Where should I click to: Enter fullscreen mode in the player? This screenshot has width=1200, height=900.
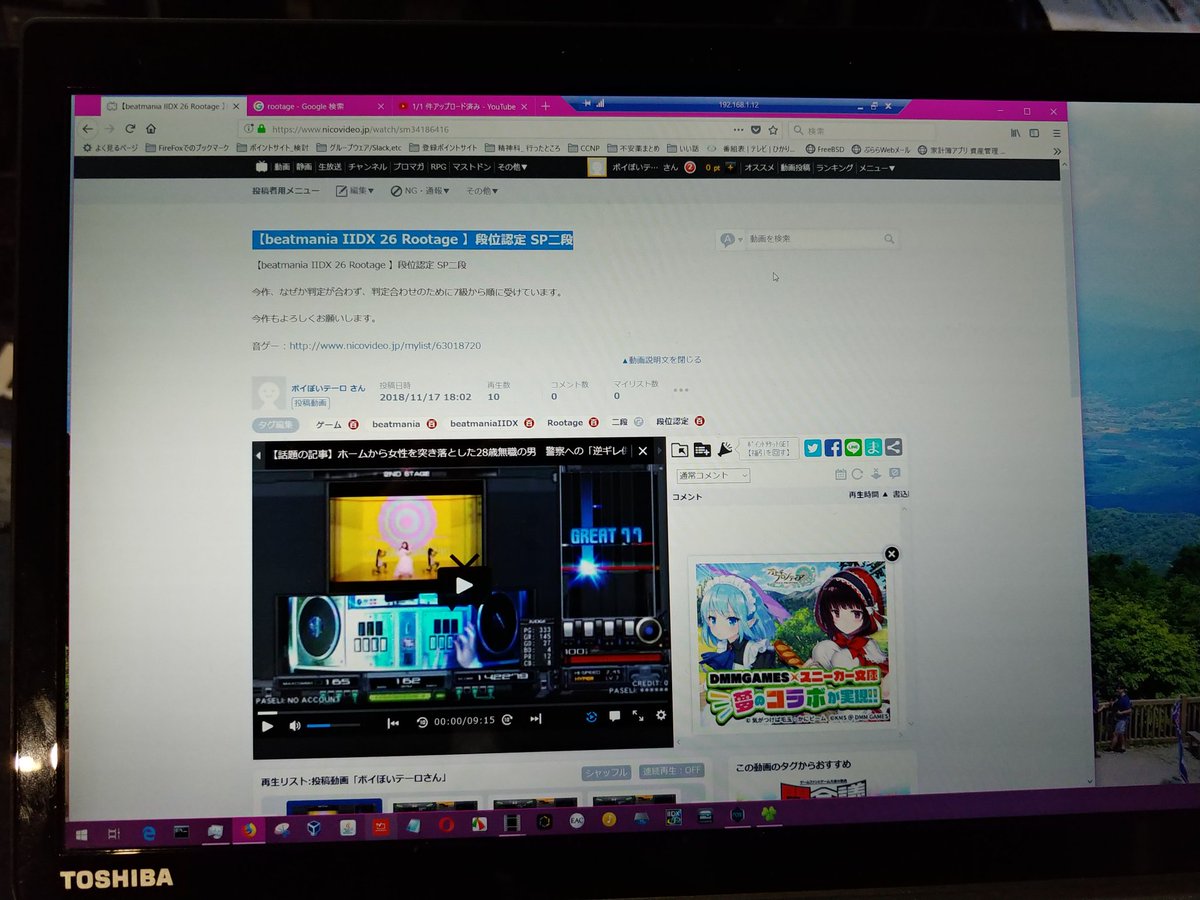click(638, 716)
